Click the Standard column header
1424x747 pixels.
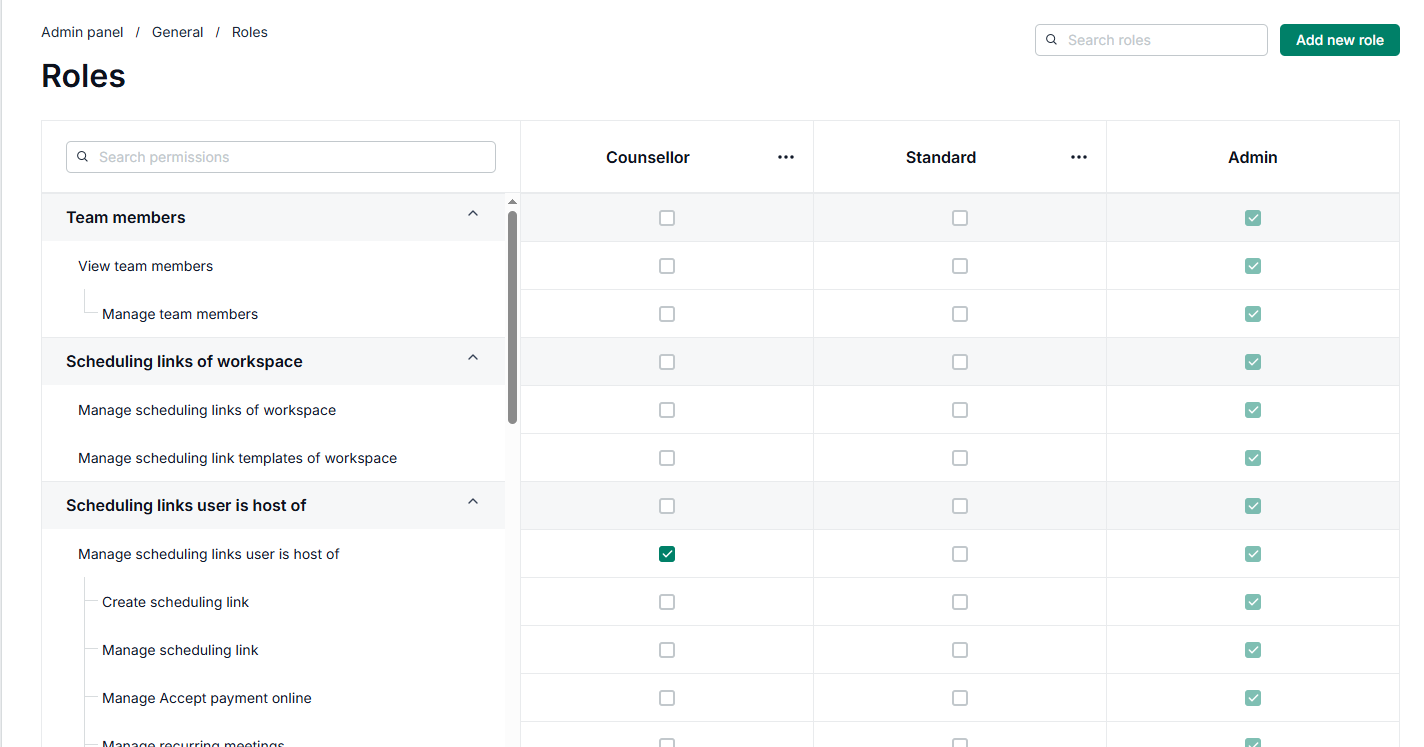(x=941, y=157)
